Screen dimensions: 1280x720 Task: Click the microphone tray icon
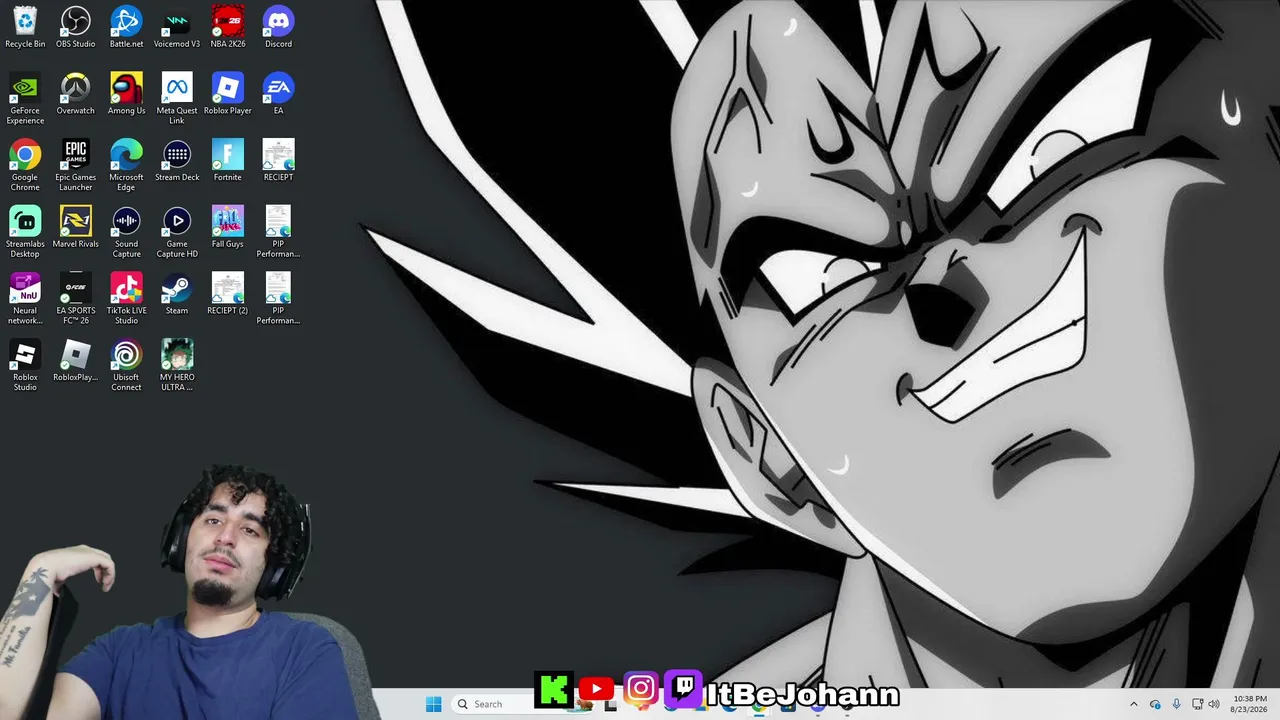[1176, 704]
